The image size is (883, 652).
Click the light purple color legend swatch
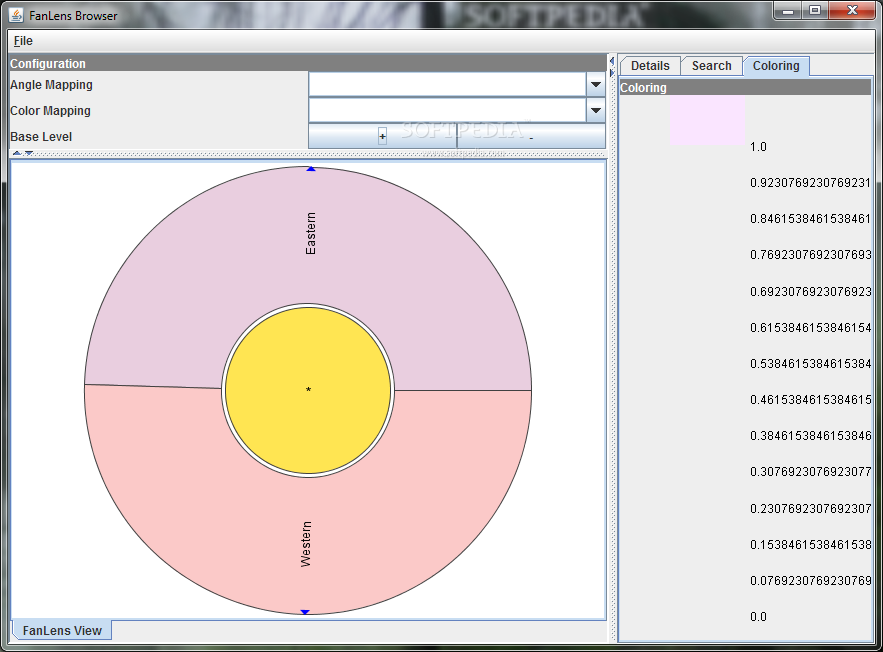pyautogui.click(x=707, y=120)
